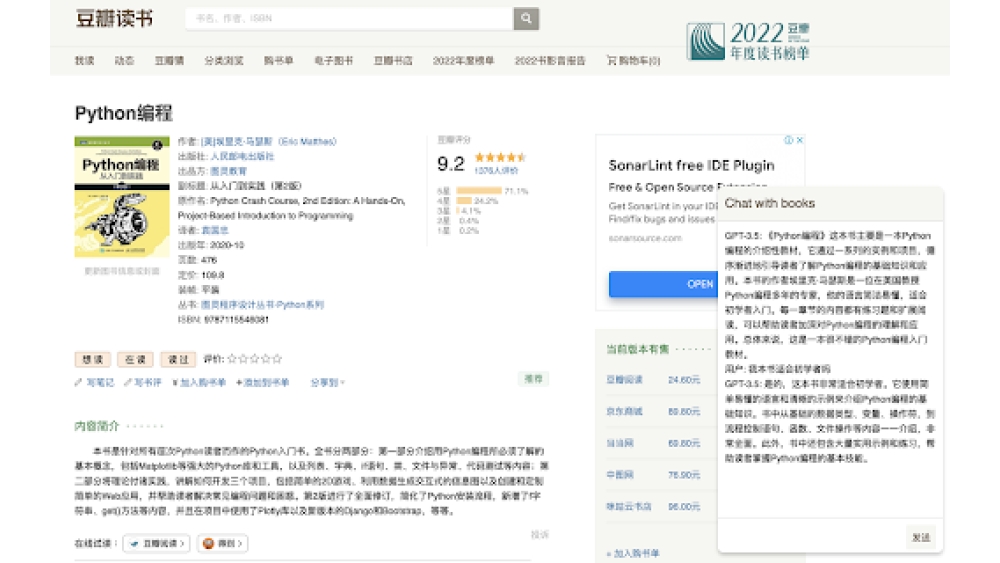Click the 98.00元 bookstore seller link

point(629,506)
